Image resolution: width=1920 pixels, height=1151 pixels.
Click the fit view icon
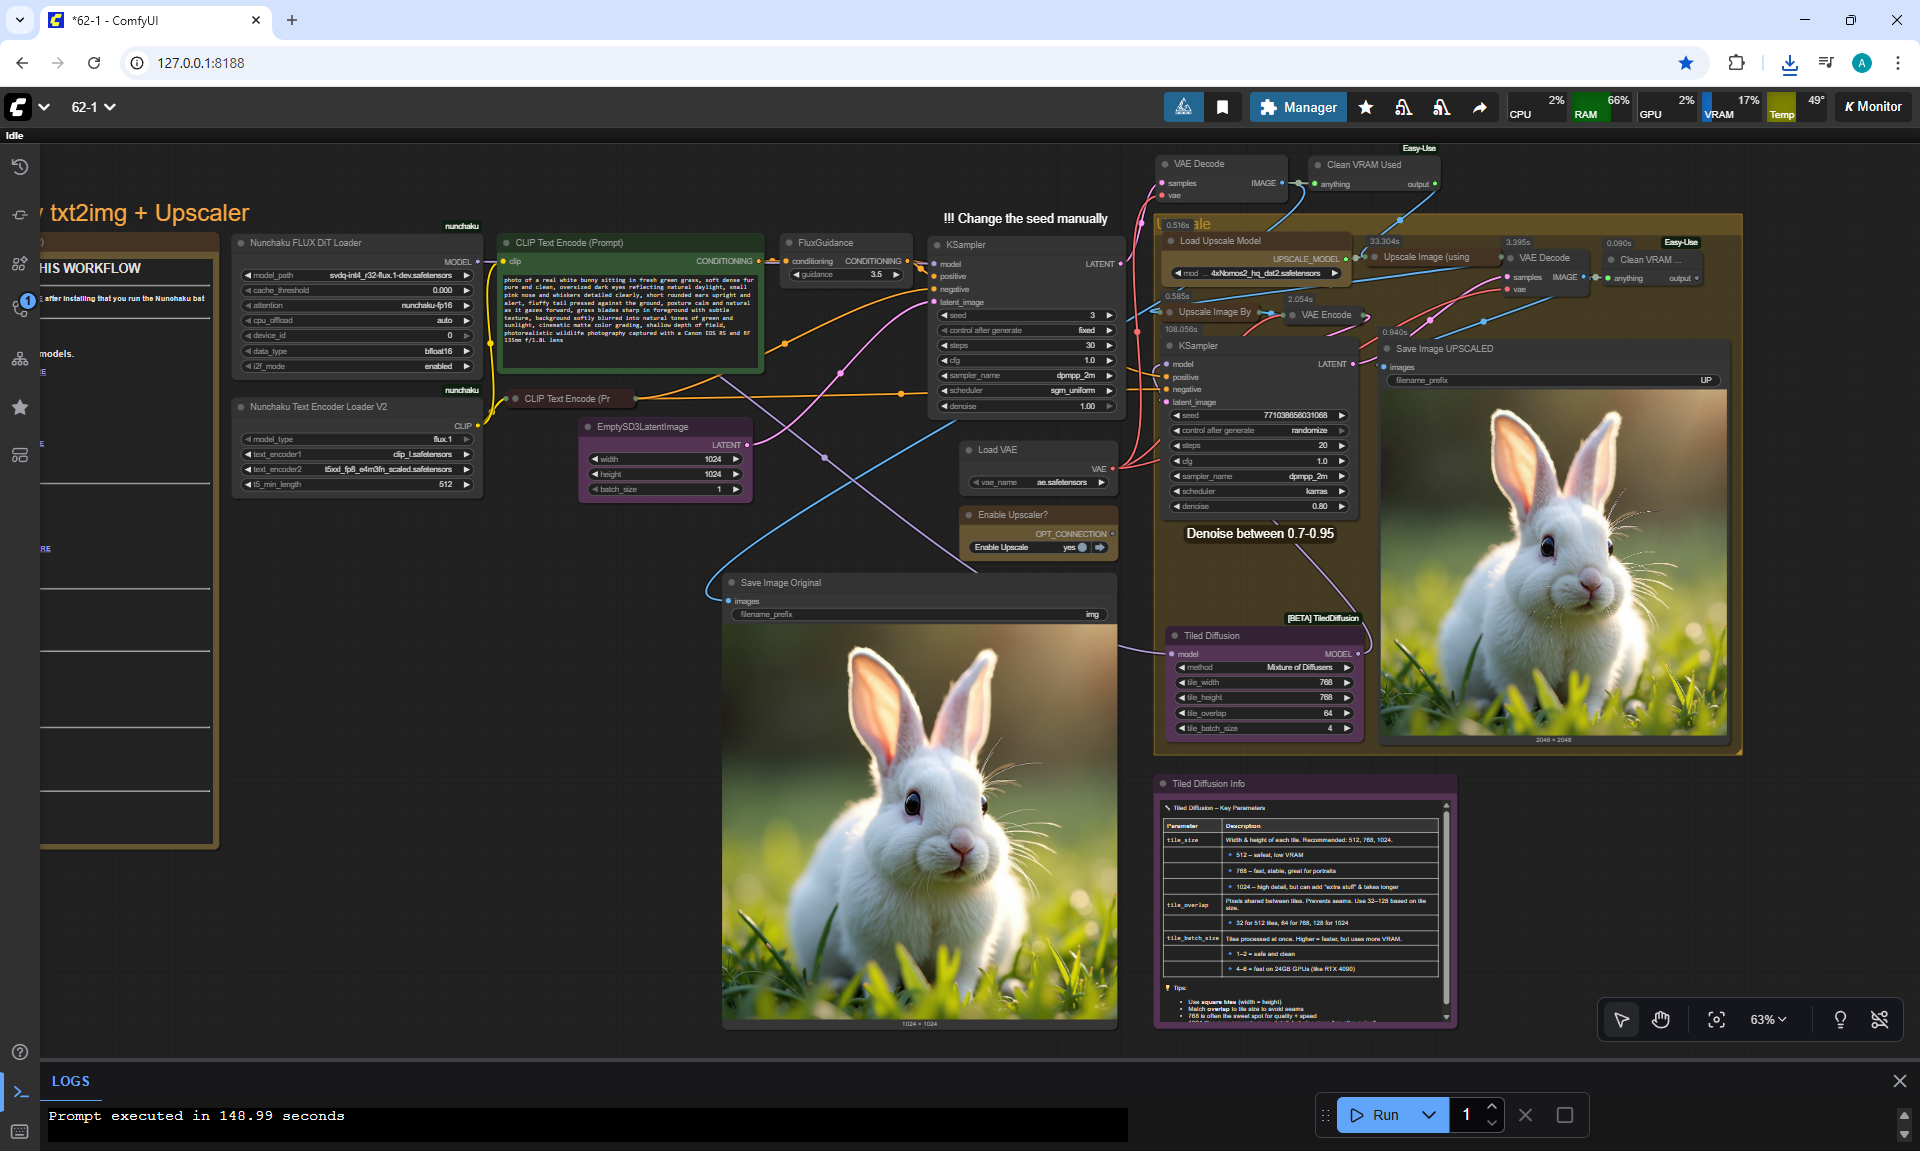(x=1716, y=1019)
